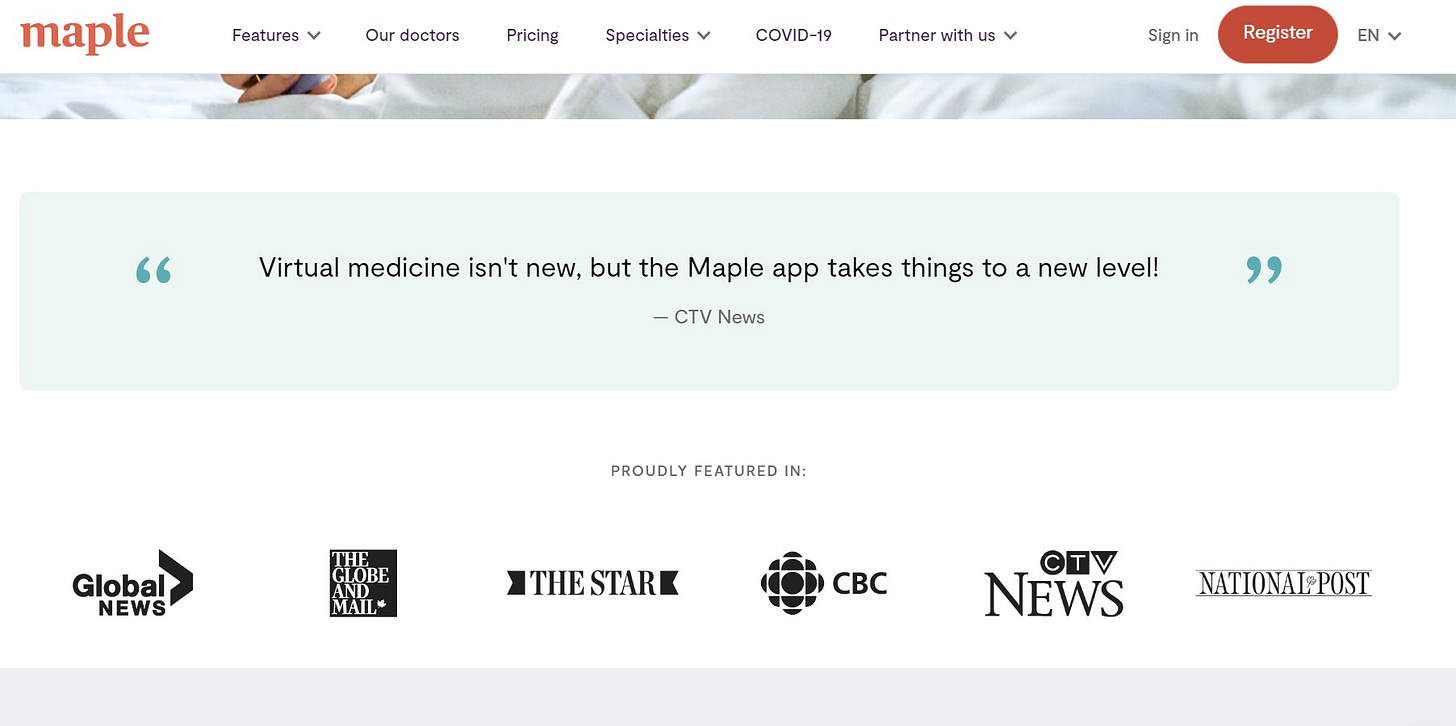
Task: Click the closing quotation mark icon
Action: [1264, 269]
